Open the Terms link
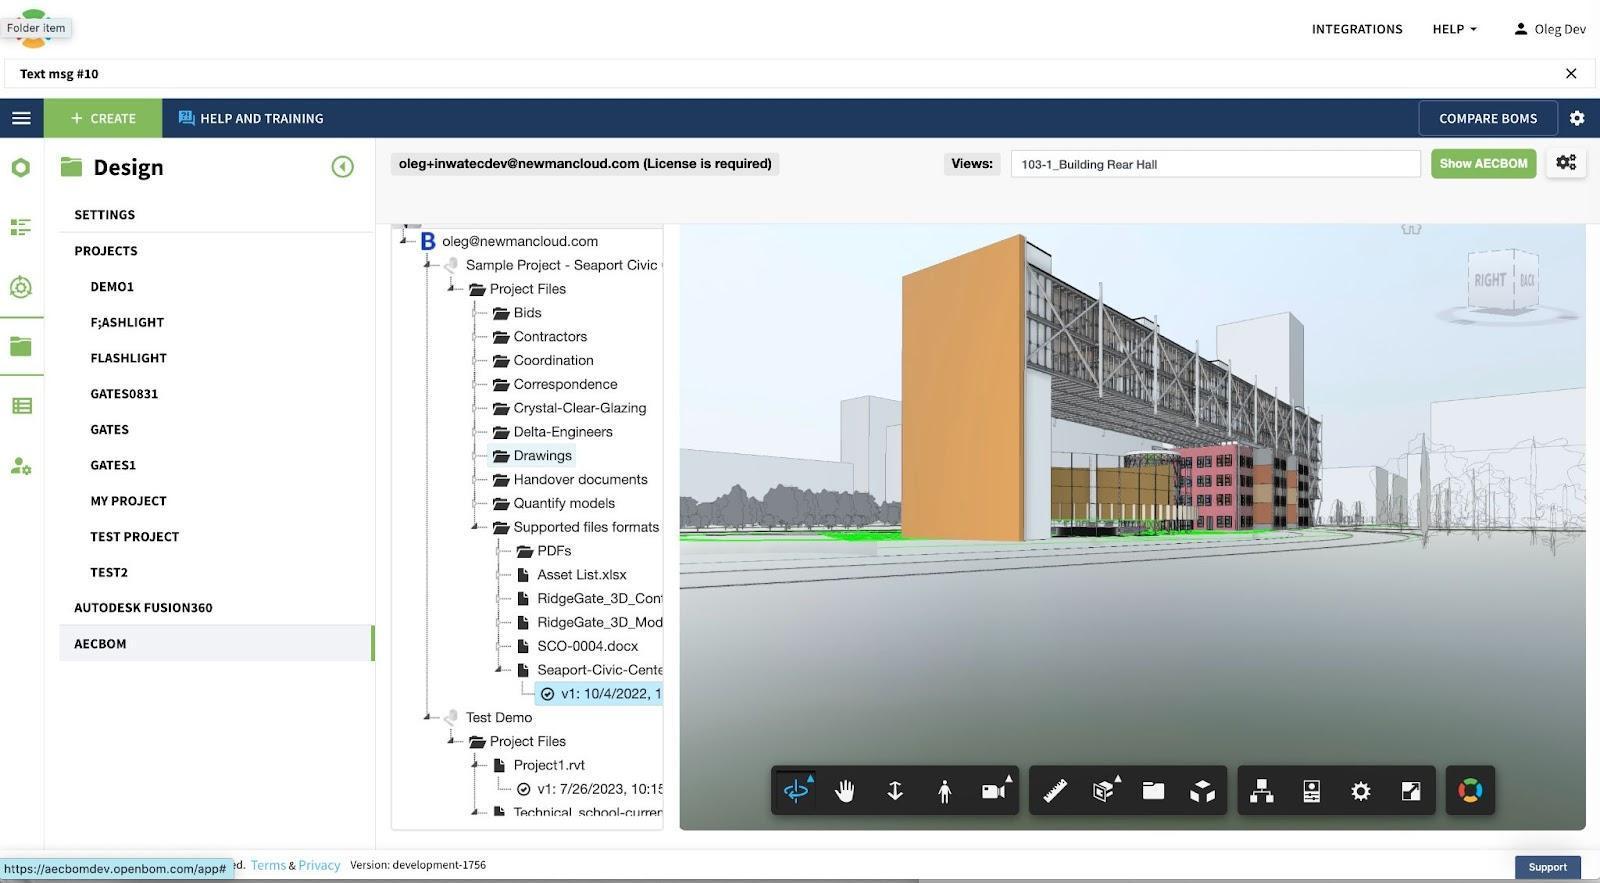 [268, 865]
